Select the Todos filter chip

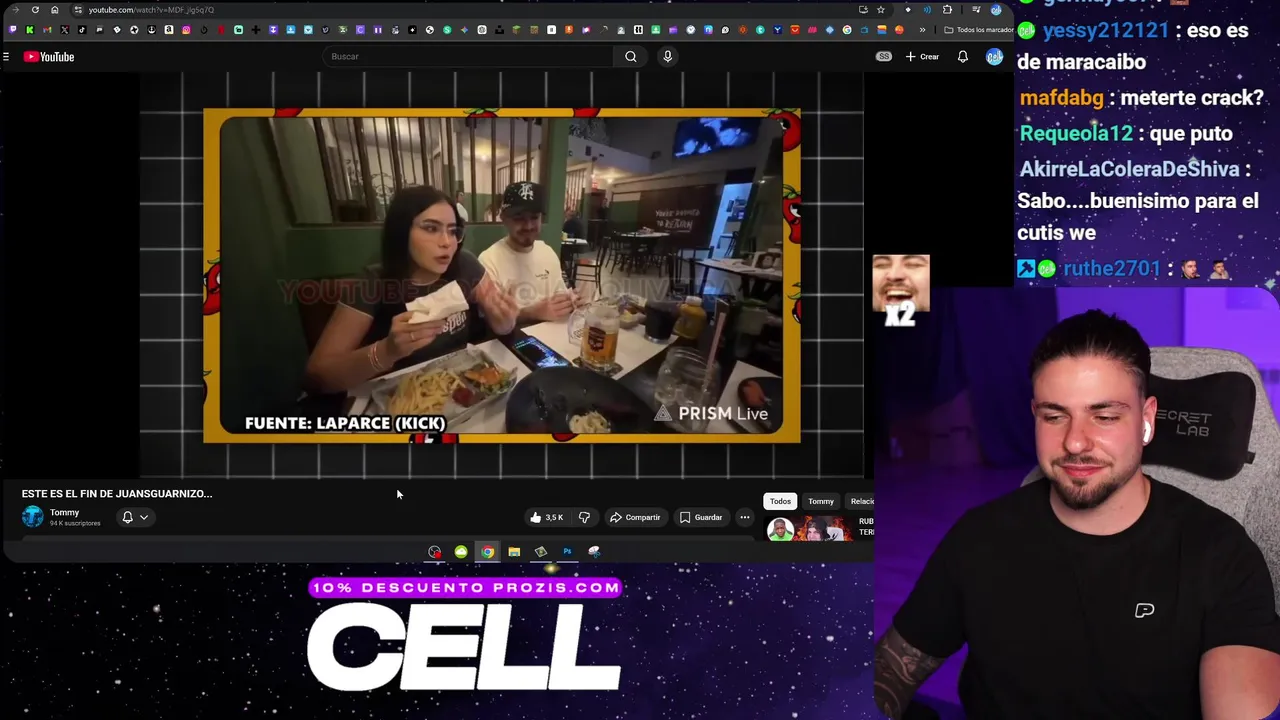tap(780, 501)
